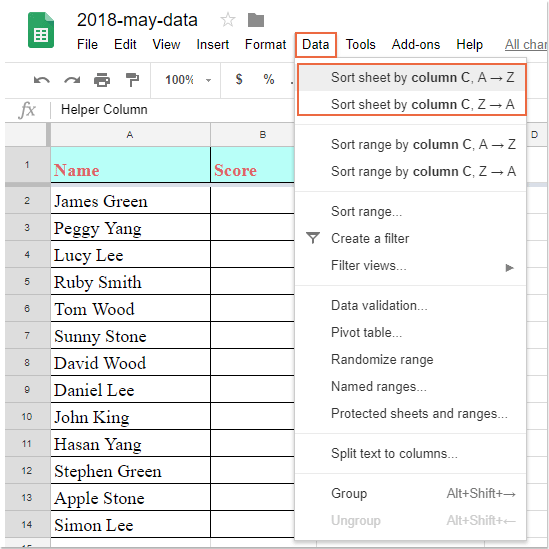Star the 2018-may-data document
This screenshot has width=549, height=549.
point(228,20)
